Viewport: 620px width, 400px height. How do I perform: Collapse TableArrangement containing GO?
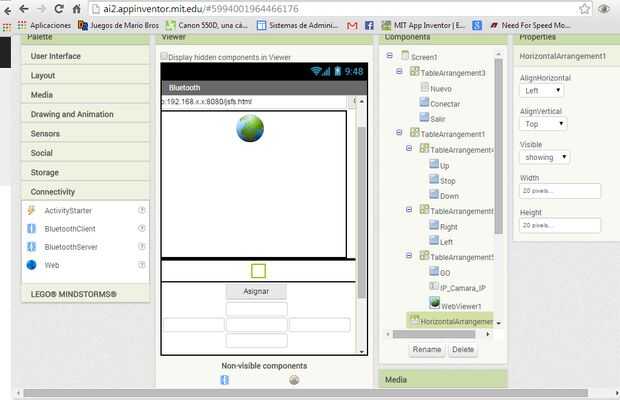tap(409, 256)
